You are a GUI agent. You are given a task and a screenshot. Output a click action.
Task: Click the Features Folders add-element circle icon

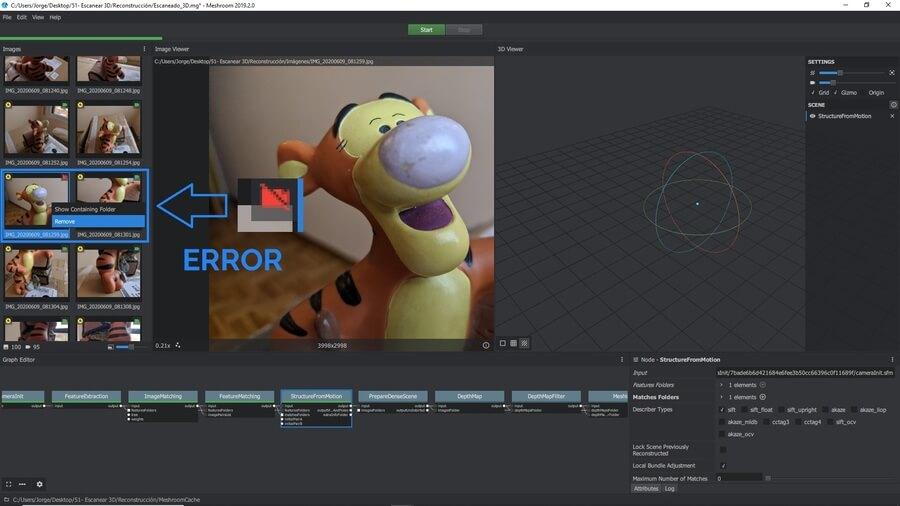[763, 385]
